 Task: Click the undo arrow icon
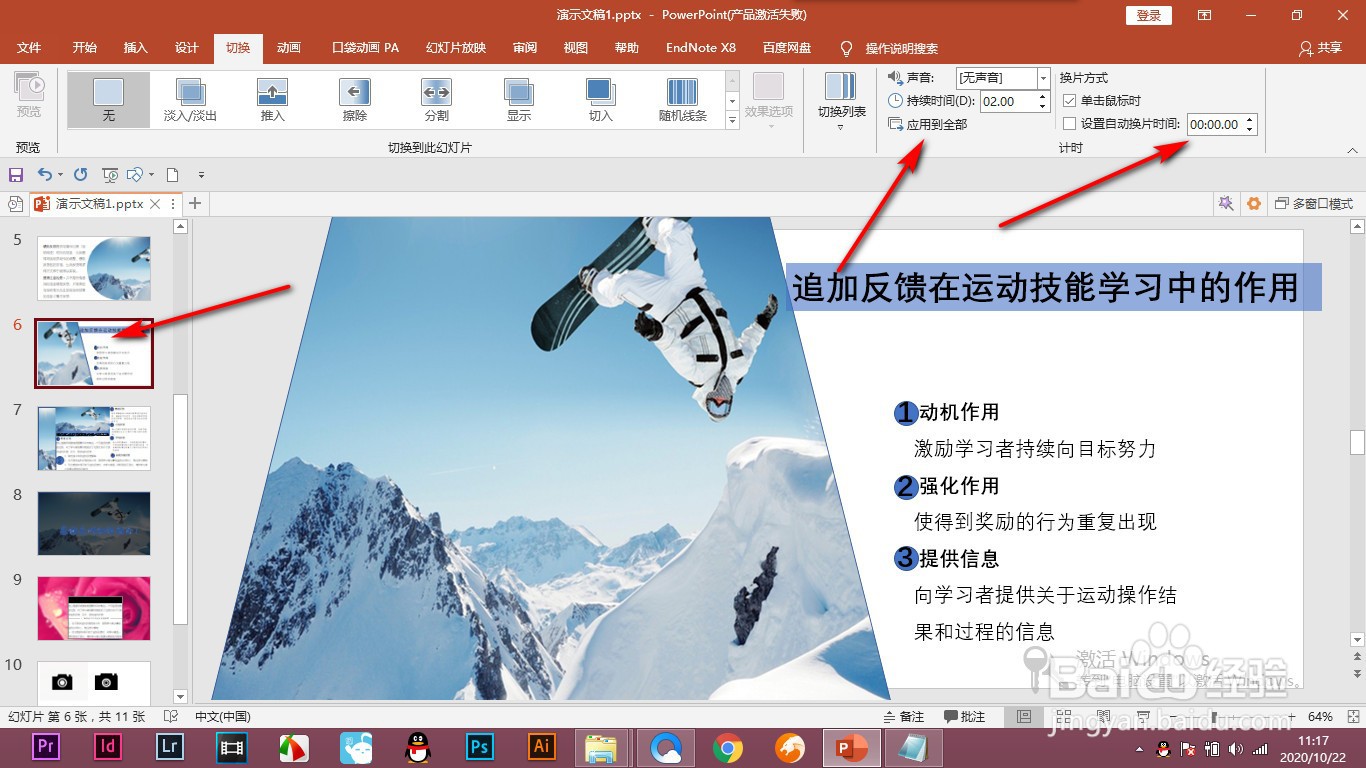pos(44,174)
